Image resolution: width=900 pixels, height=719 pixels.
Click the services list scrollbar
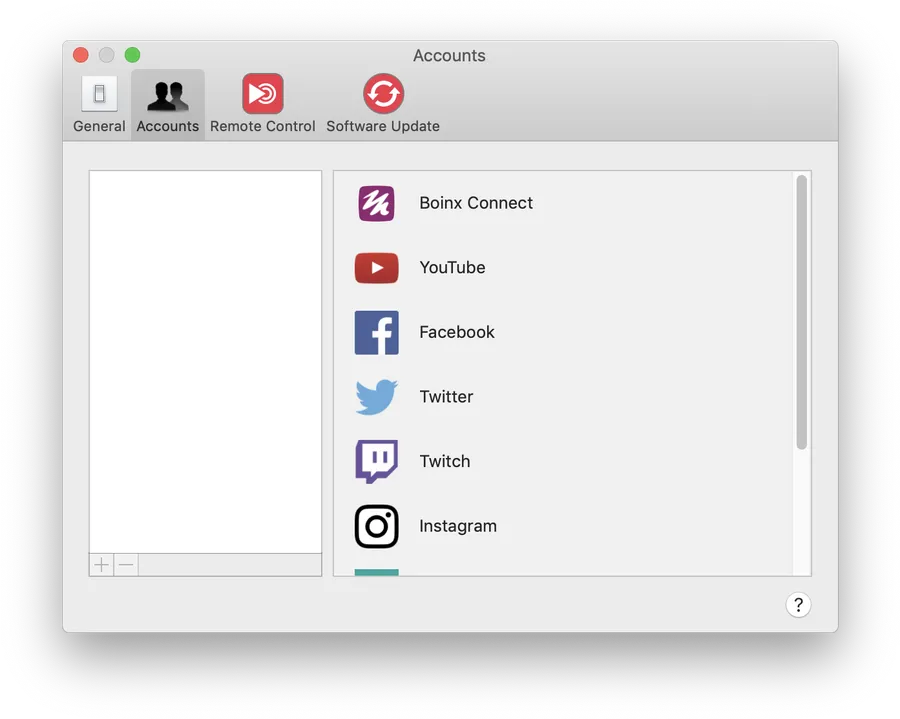point(802,312)
